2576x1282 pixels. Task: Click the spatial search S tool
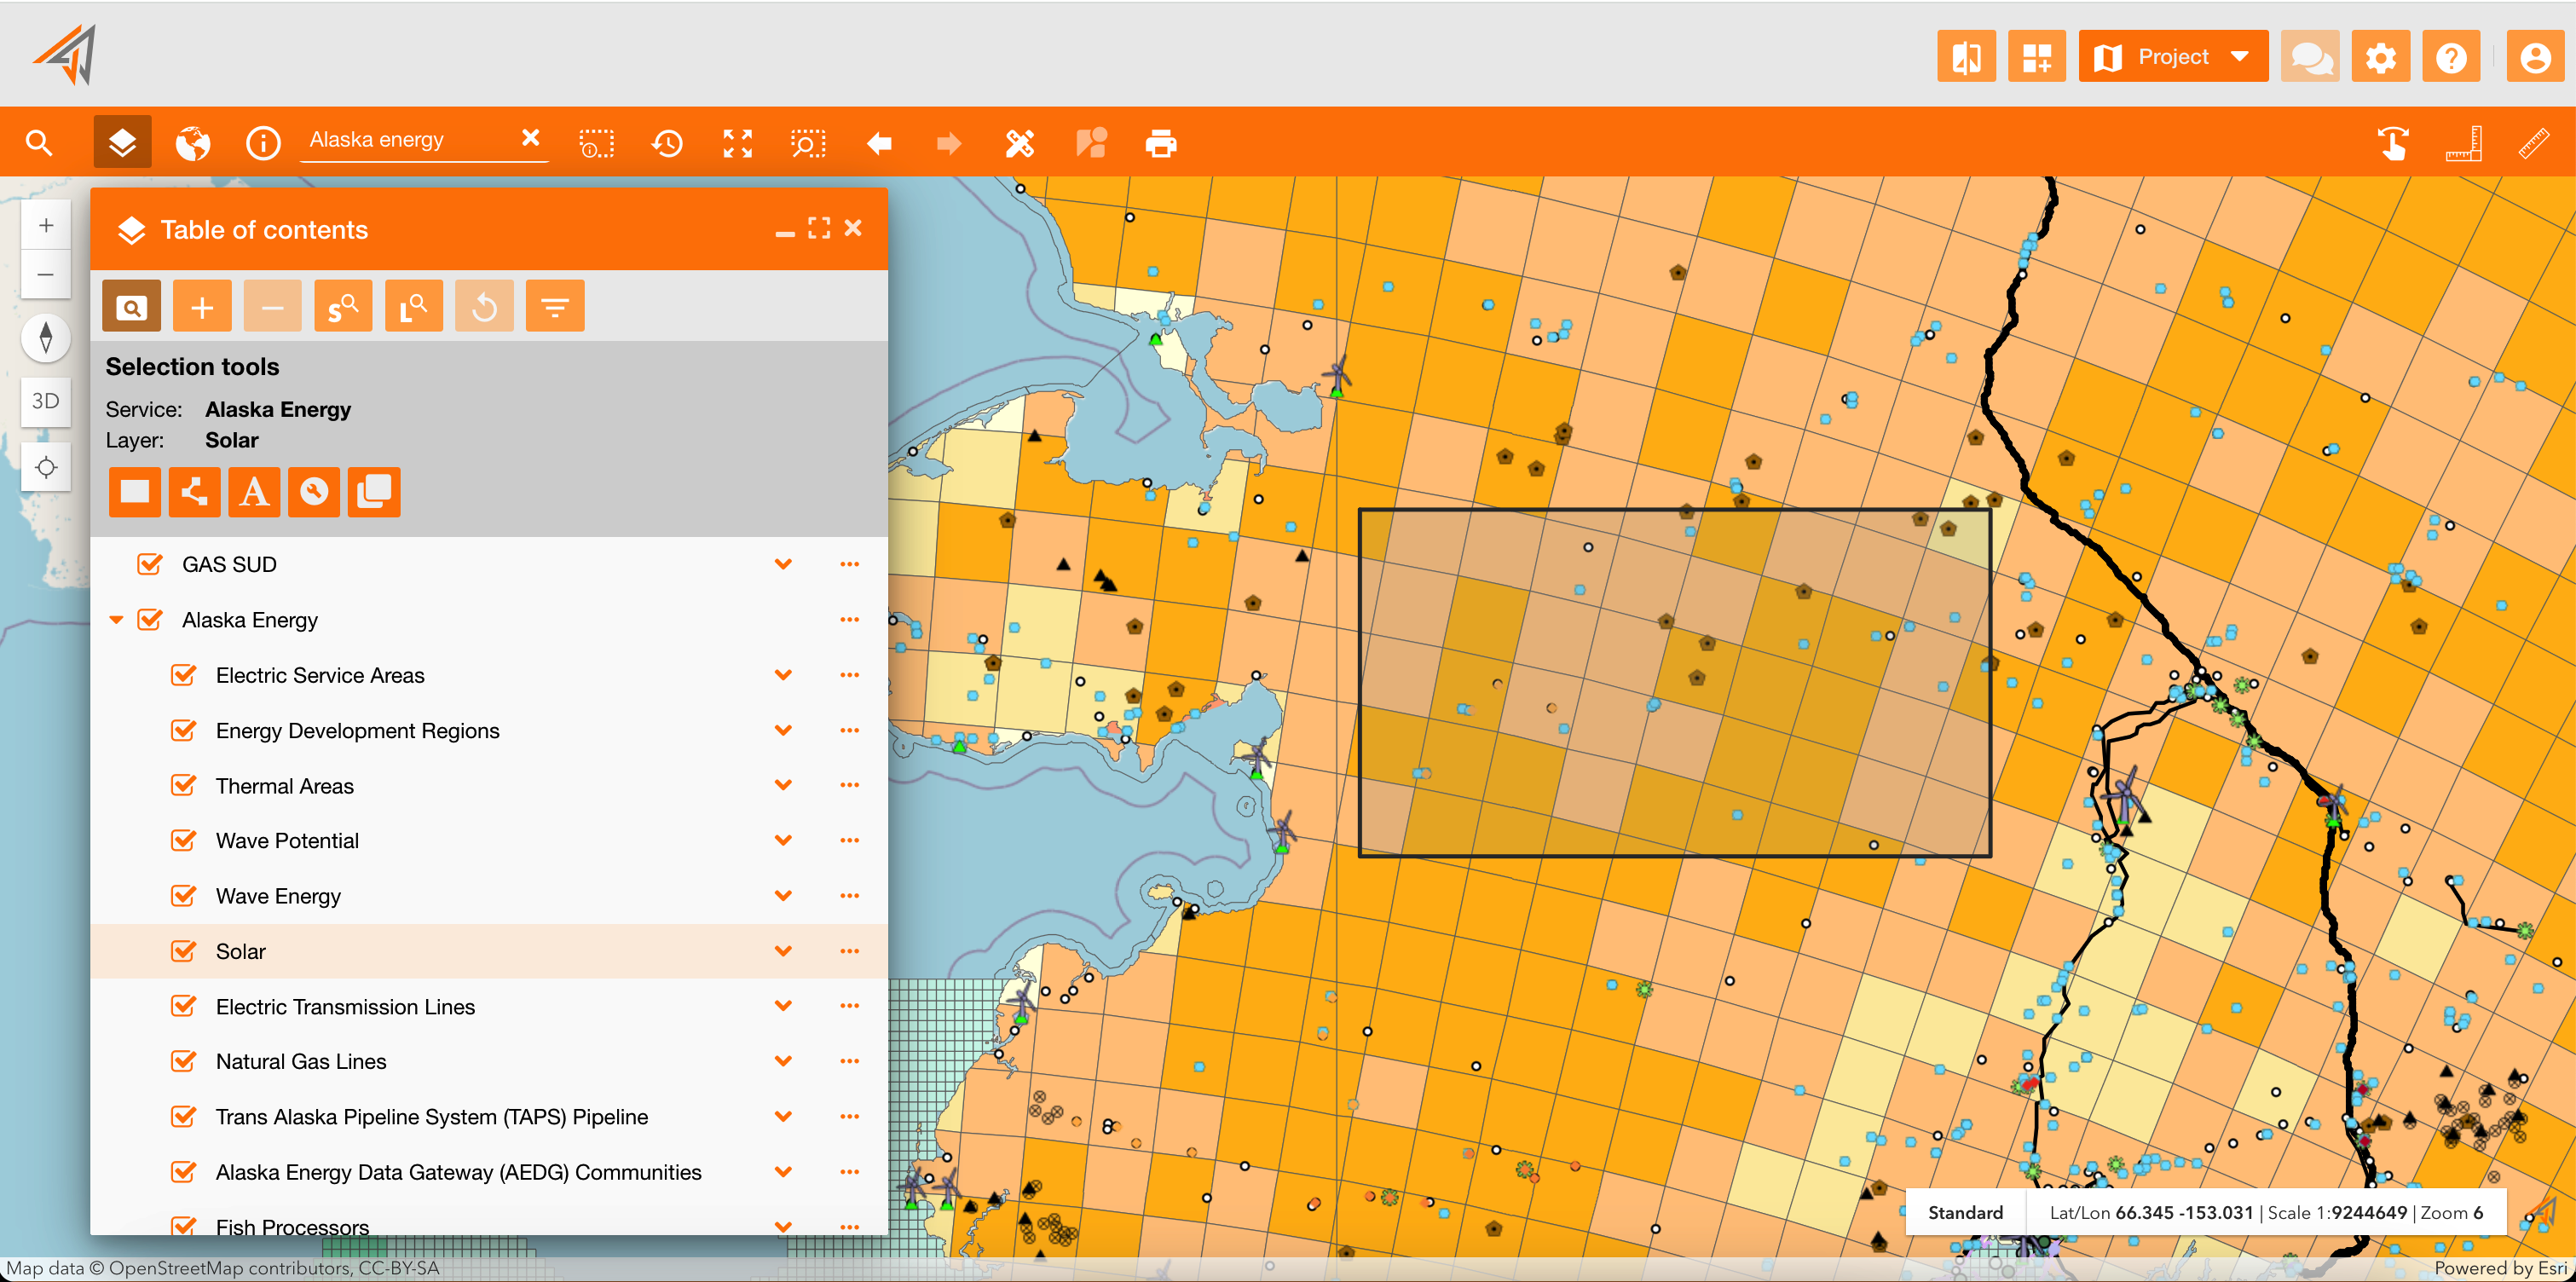click(x=343, y=306)
